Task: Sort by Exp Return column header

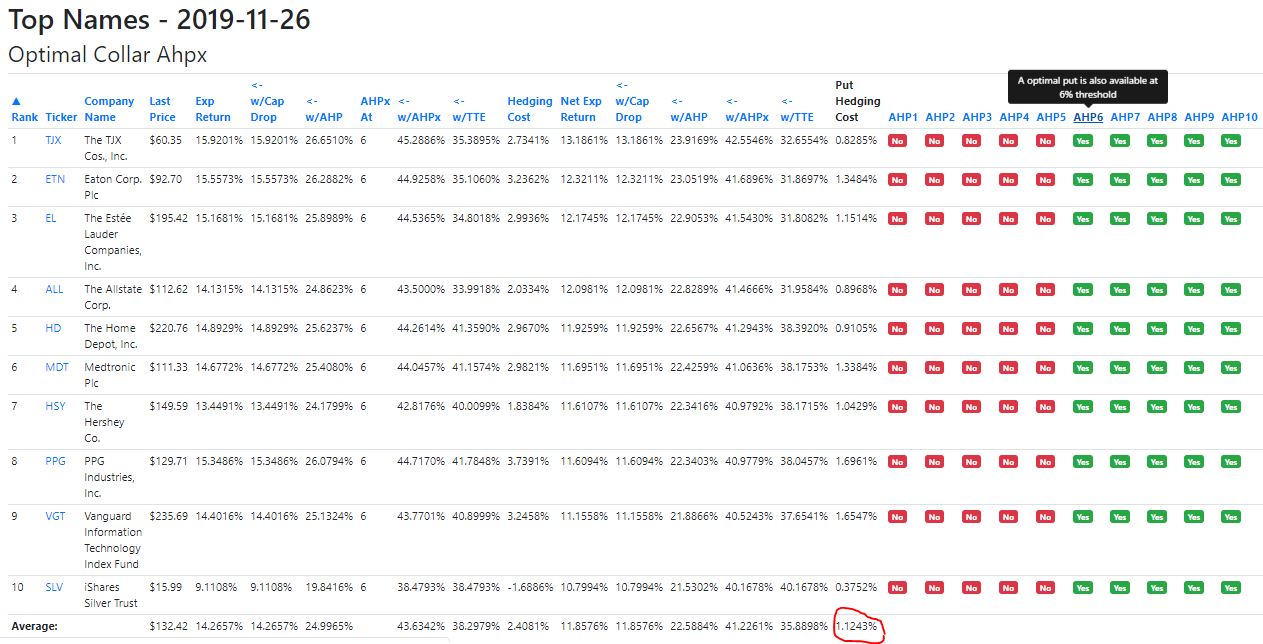Action: (212, 109)
